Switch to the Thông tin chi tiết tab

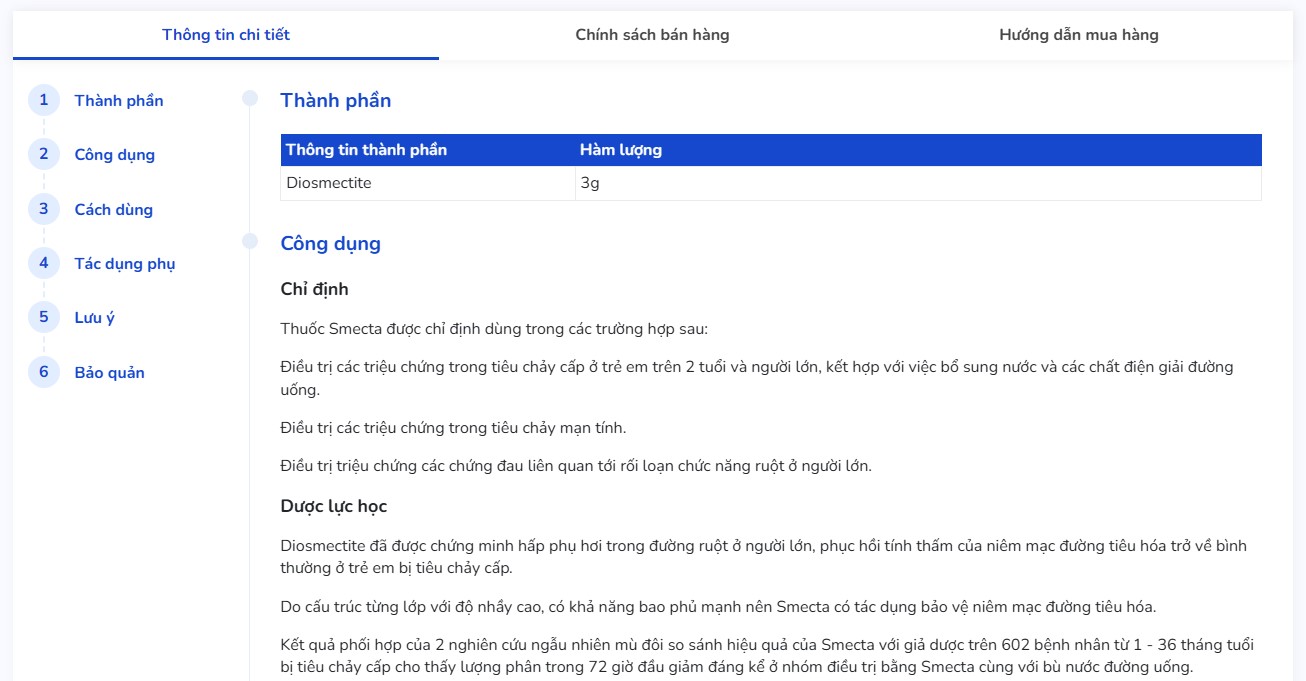(x=226, y=35)
